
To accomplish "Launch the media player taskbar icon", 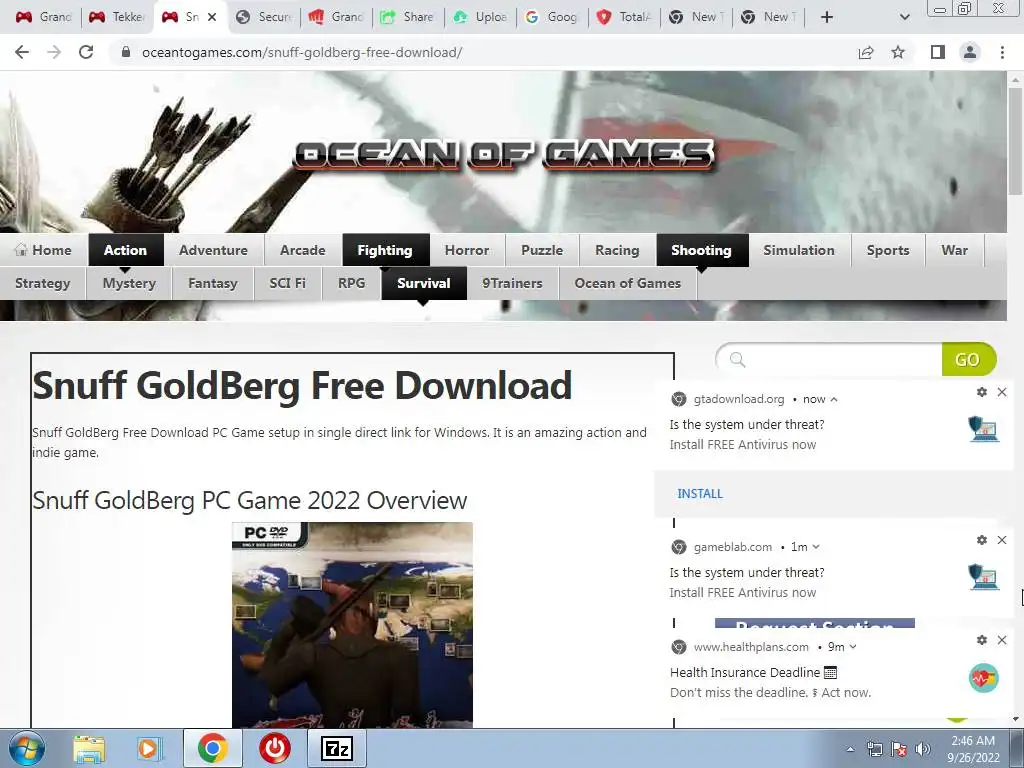I will tap(149, 748).
